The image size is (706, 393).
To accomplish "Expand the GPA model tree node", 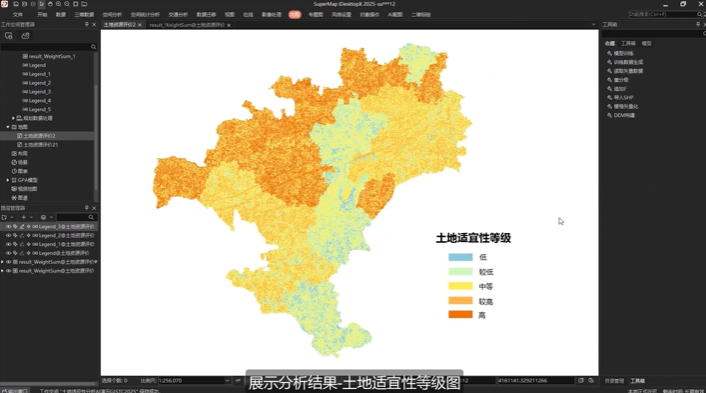I will (8, 180).
